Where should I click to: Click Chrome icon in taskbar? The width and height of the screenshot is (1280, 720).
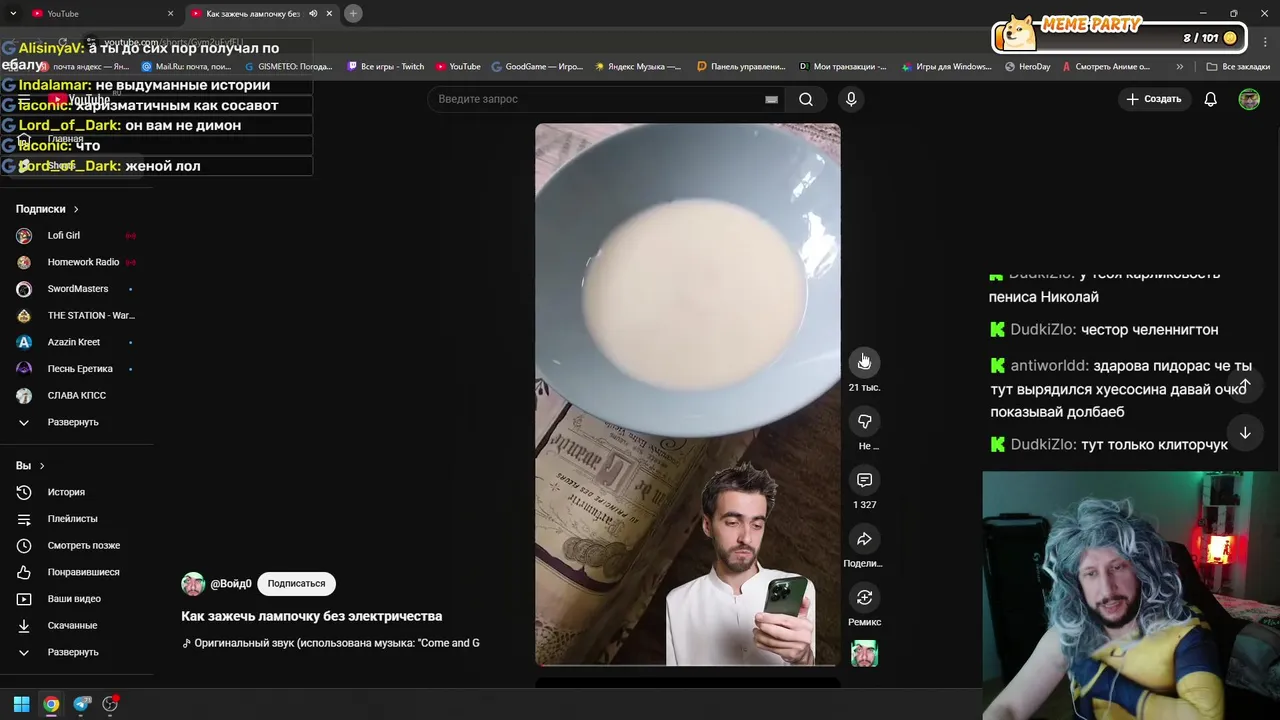[x=51, y=704]
